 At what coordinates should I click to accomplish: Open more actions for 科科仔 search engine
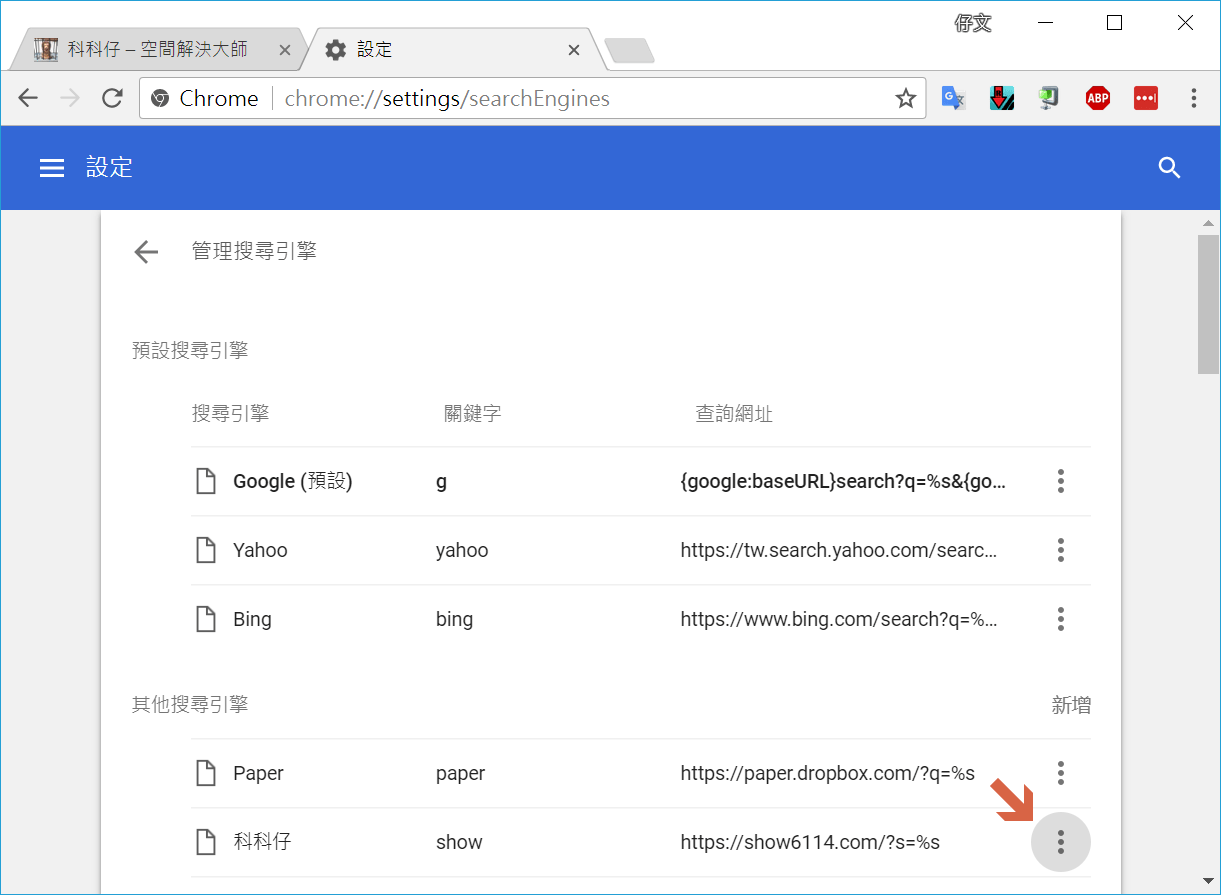1060,842
